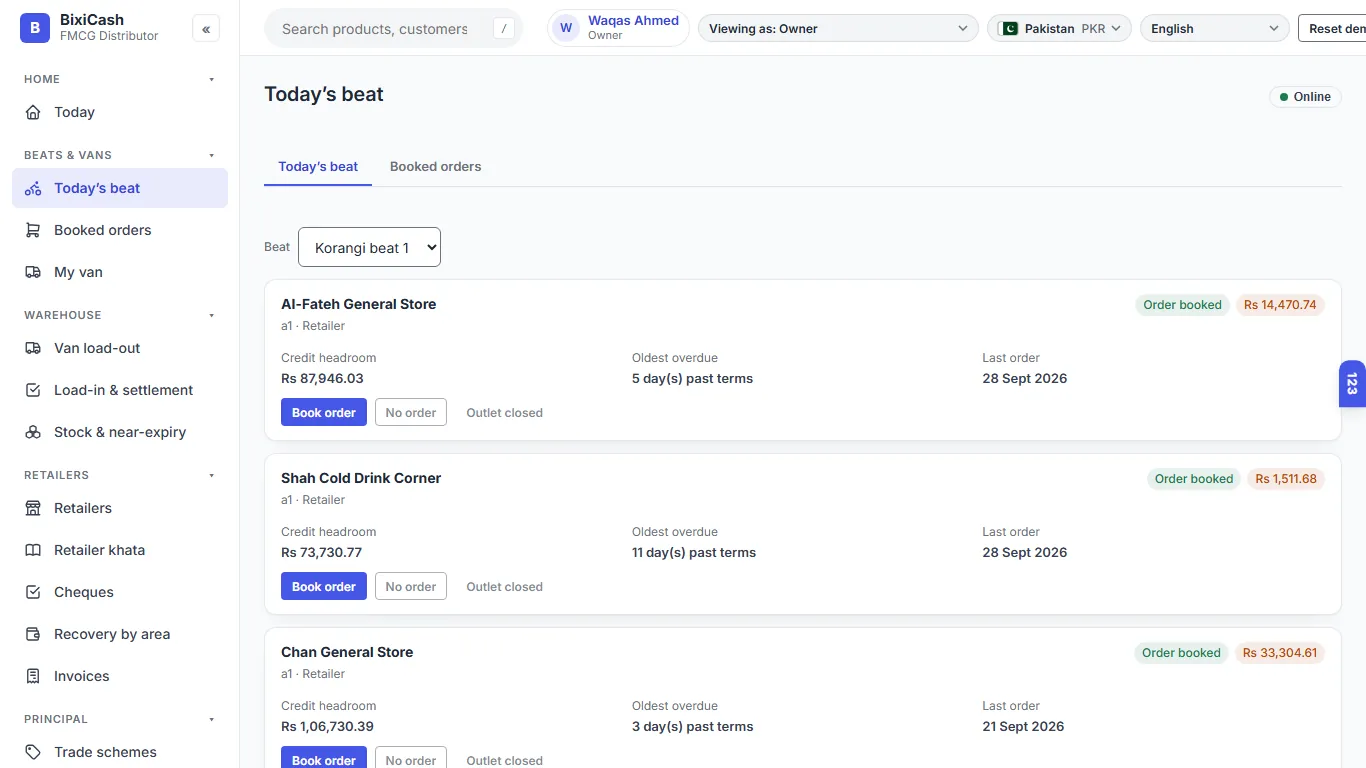The image size is (1366, 768).
Task: Open the Viewing as: Owner dropdown
Action: click(x=838, y=29)
